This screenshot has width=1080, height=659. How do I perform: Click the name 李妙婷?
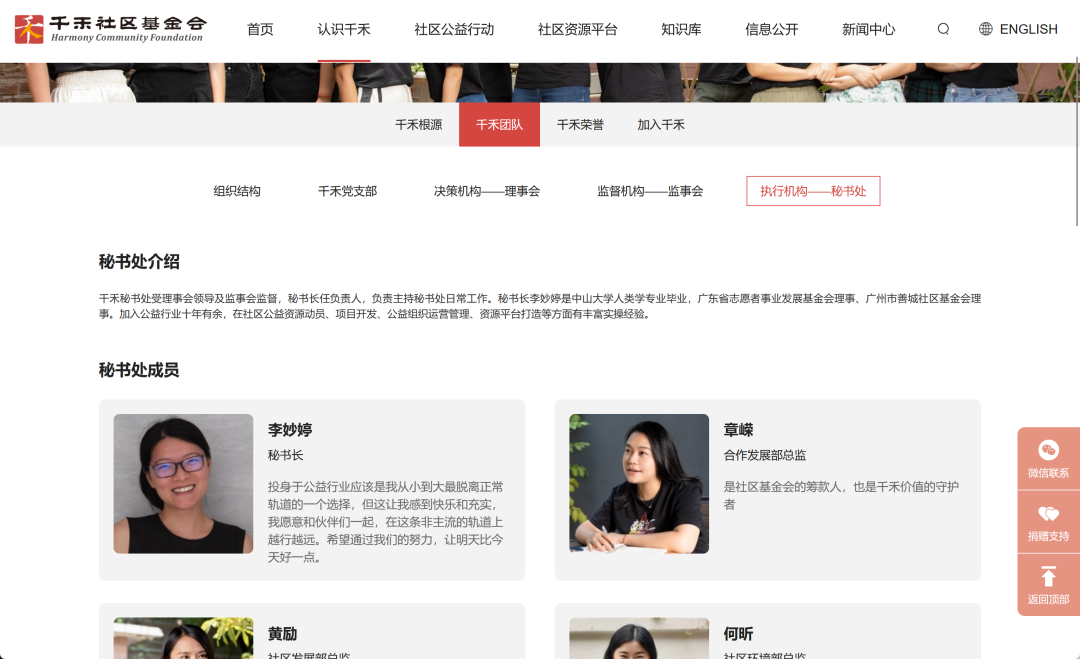click(290, 430)
